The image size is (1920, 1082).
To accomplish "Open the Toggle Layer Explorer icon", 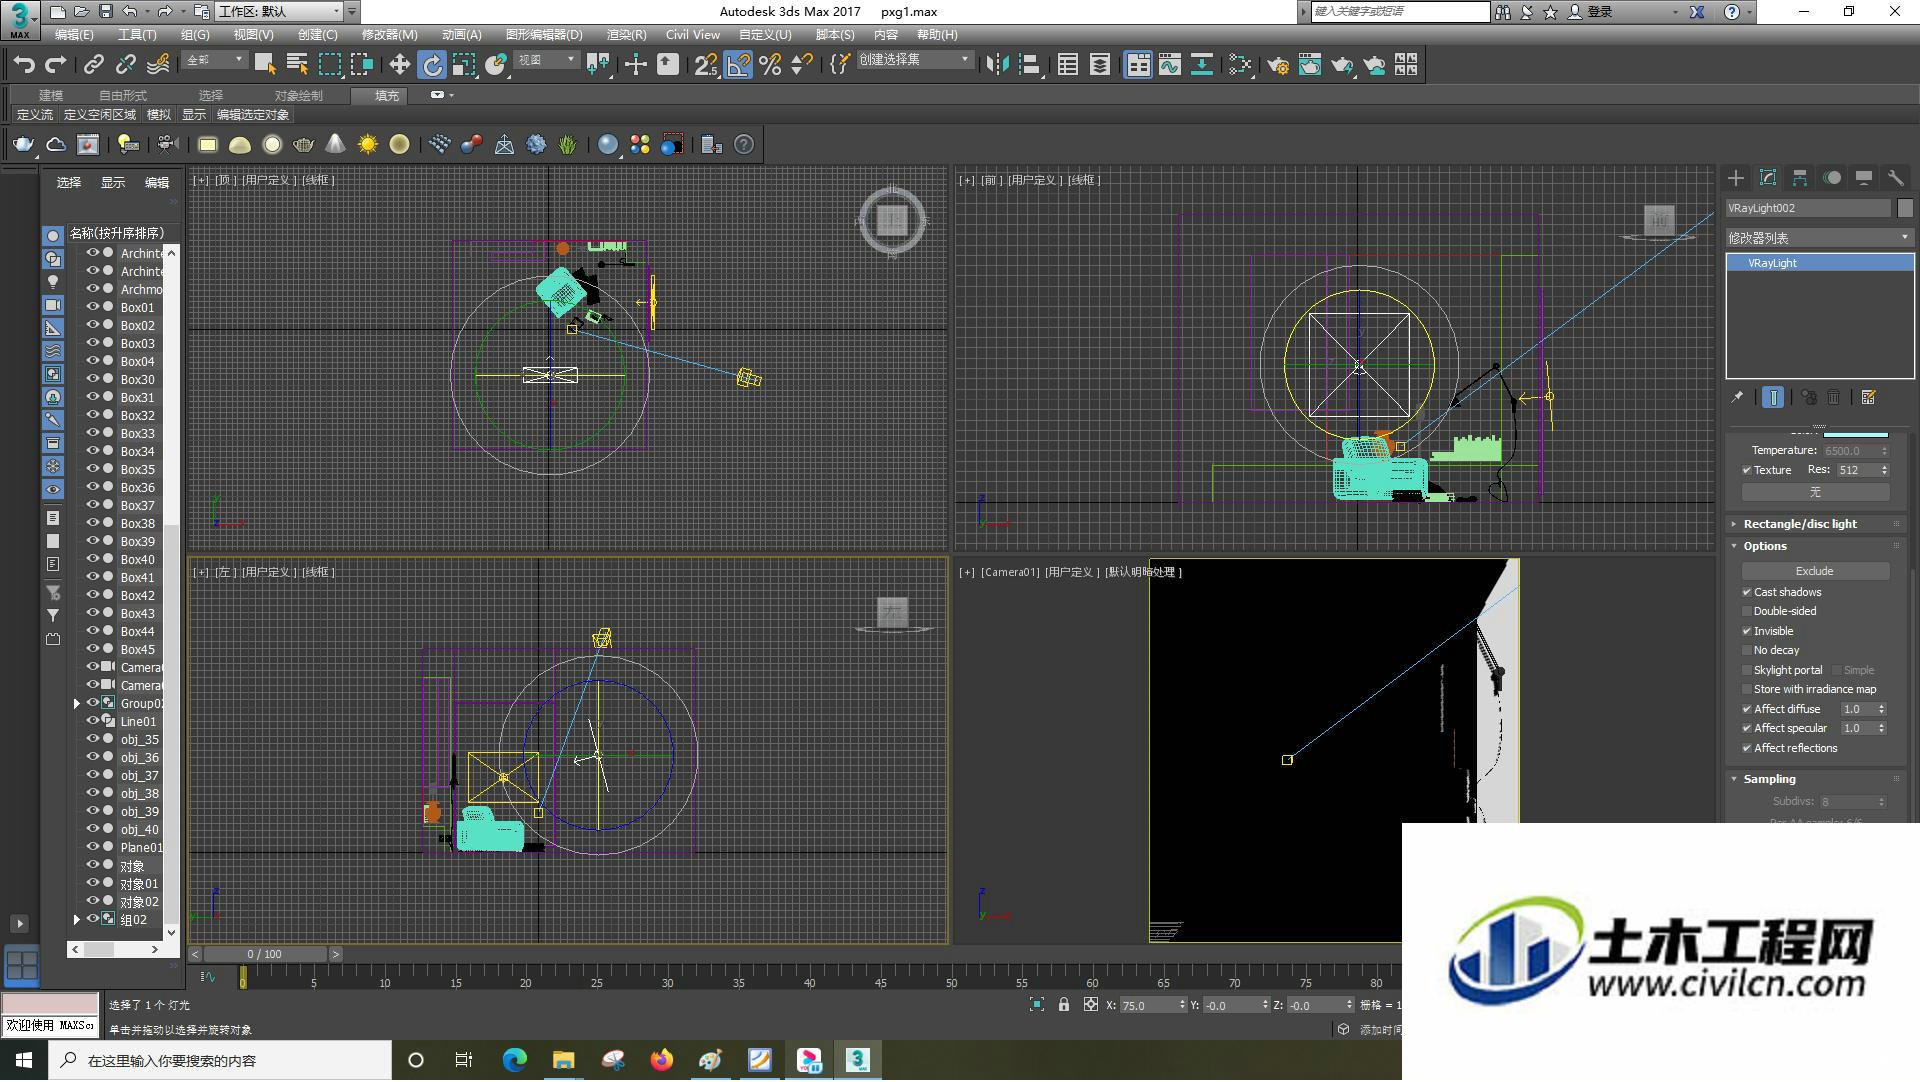I will (1100, 65).
